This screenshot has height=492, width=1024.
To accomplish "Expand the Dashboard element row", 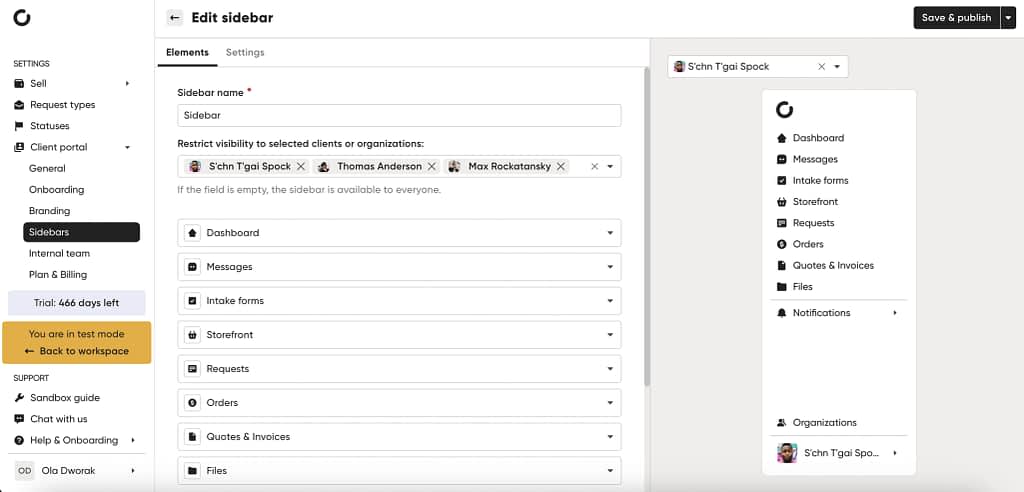I will pos(610,233).
